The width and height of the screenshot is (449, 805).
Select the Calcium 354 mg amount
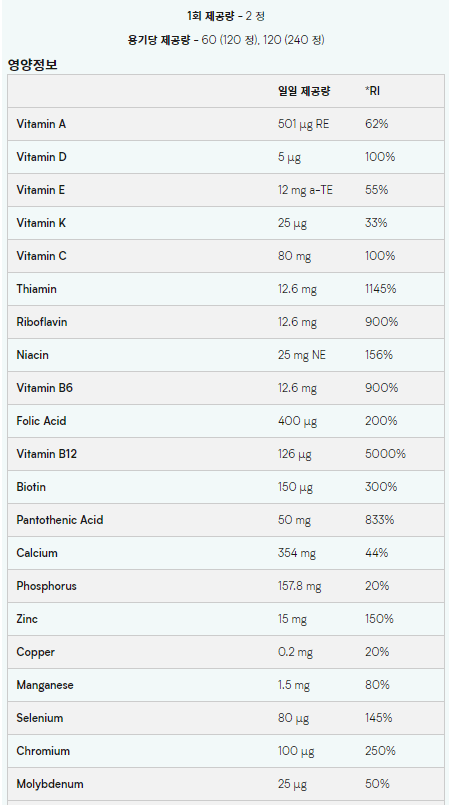pyautogui.click(x=297, y=553)
